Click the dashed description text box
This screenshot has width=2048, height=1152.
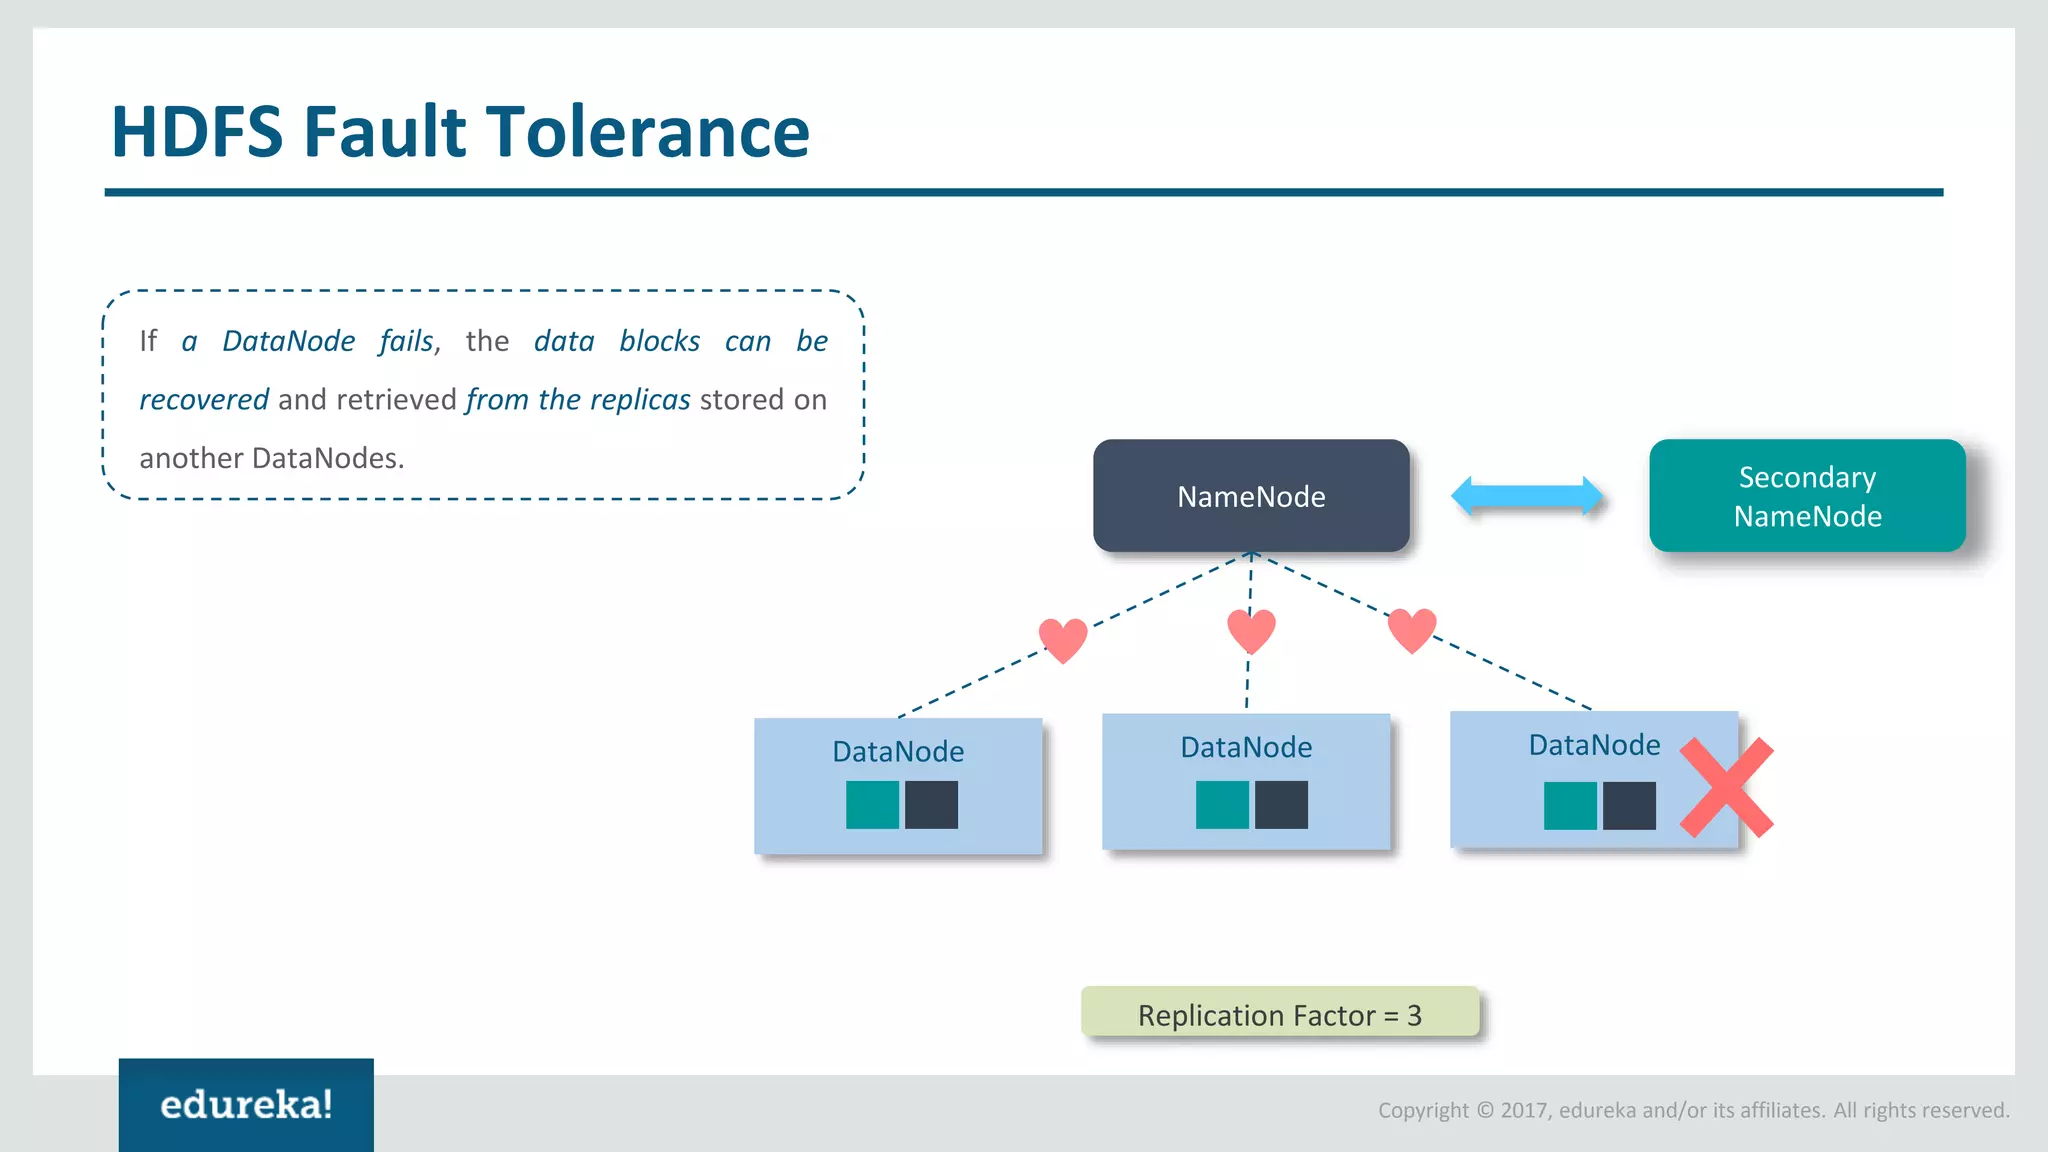click(x=483, y=396)
